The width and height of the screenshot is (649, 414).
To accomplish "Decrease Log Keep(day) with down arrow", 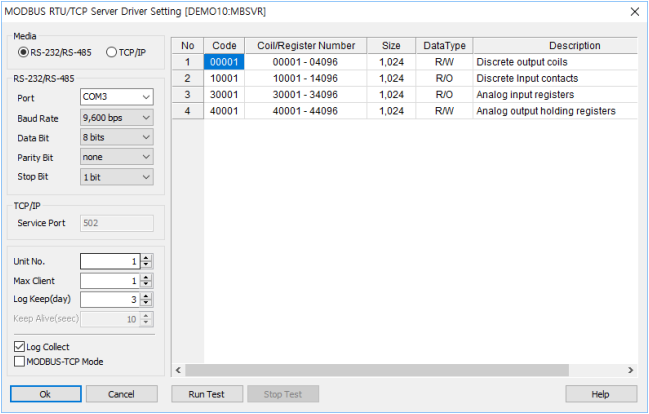I will click(x=146, y=303).
